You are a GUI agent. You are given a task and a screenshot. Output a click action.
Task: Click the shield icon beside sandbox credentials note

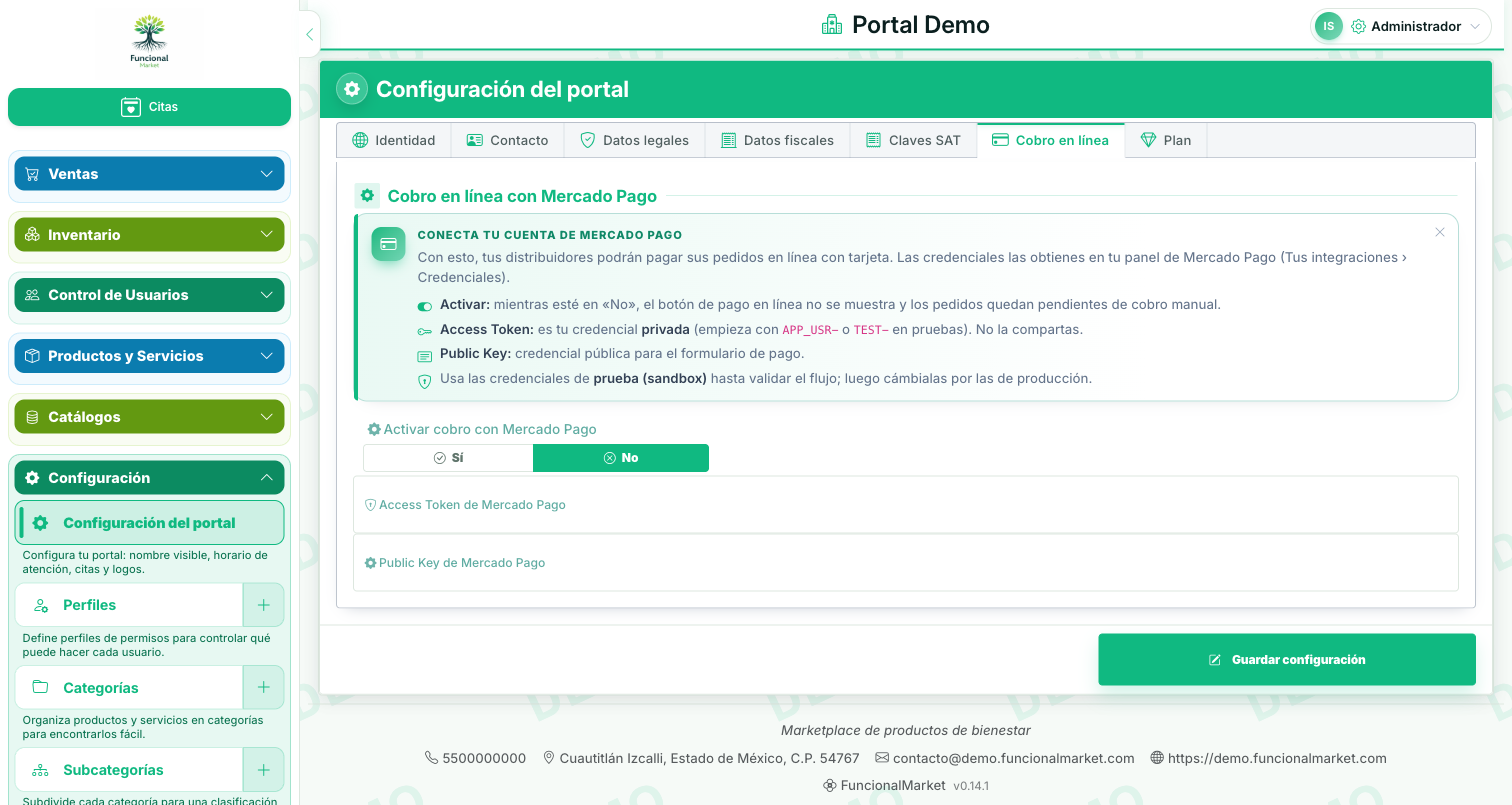[425, 380]
